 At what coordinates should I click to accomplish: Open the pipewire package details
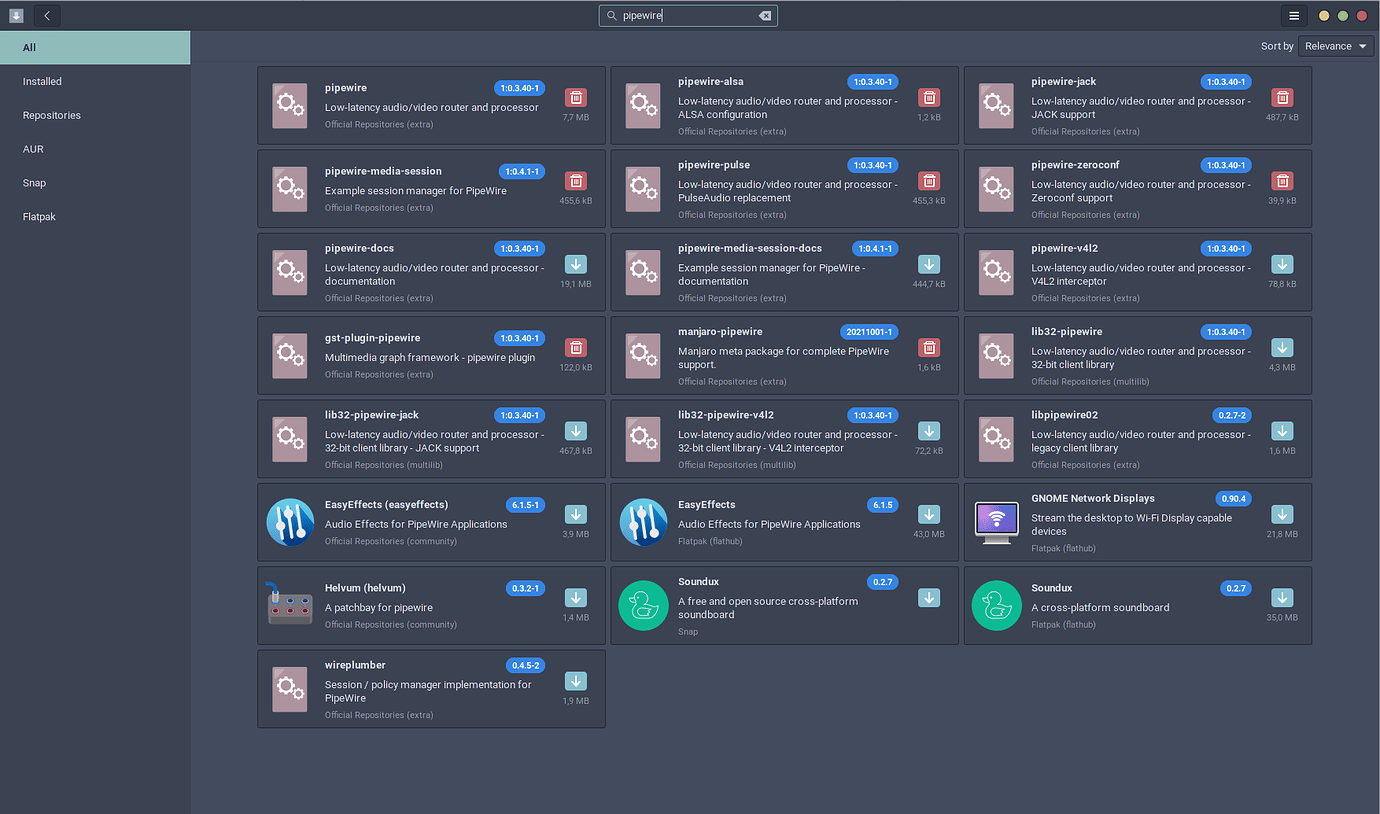click(x=346, y=88)
